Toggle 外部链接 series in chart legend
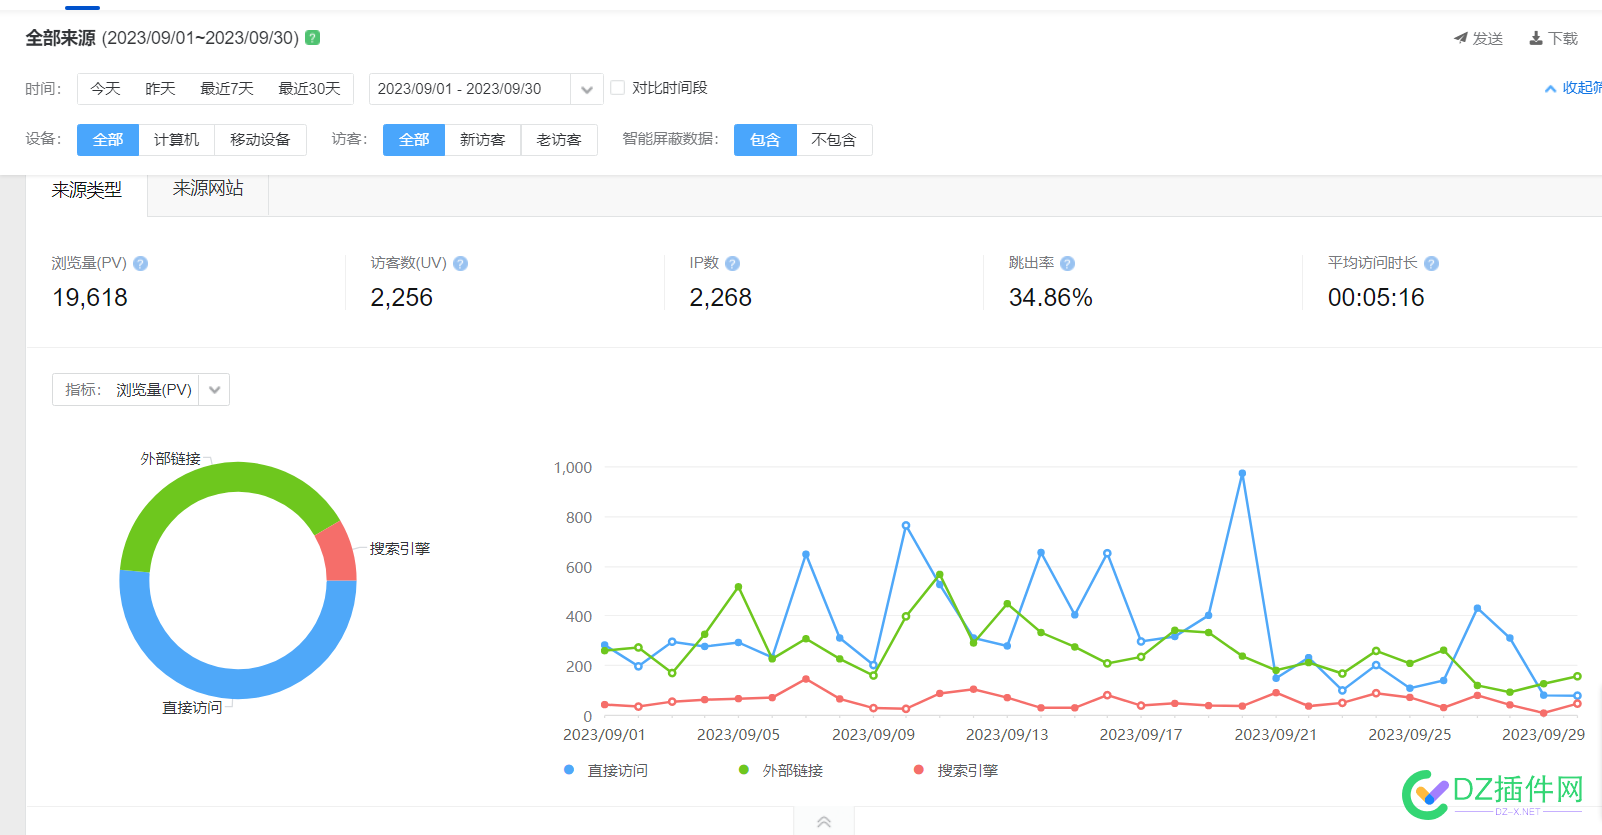The width and height of the screenshot is (1602, 835). [x=781, y=770]
